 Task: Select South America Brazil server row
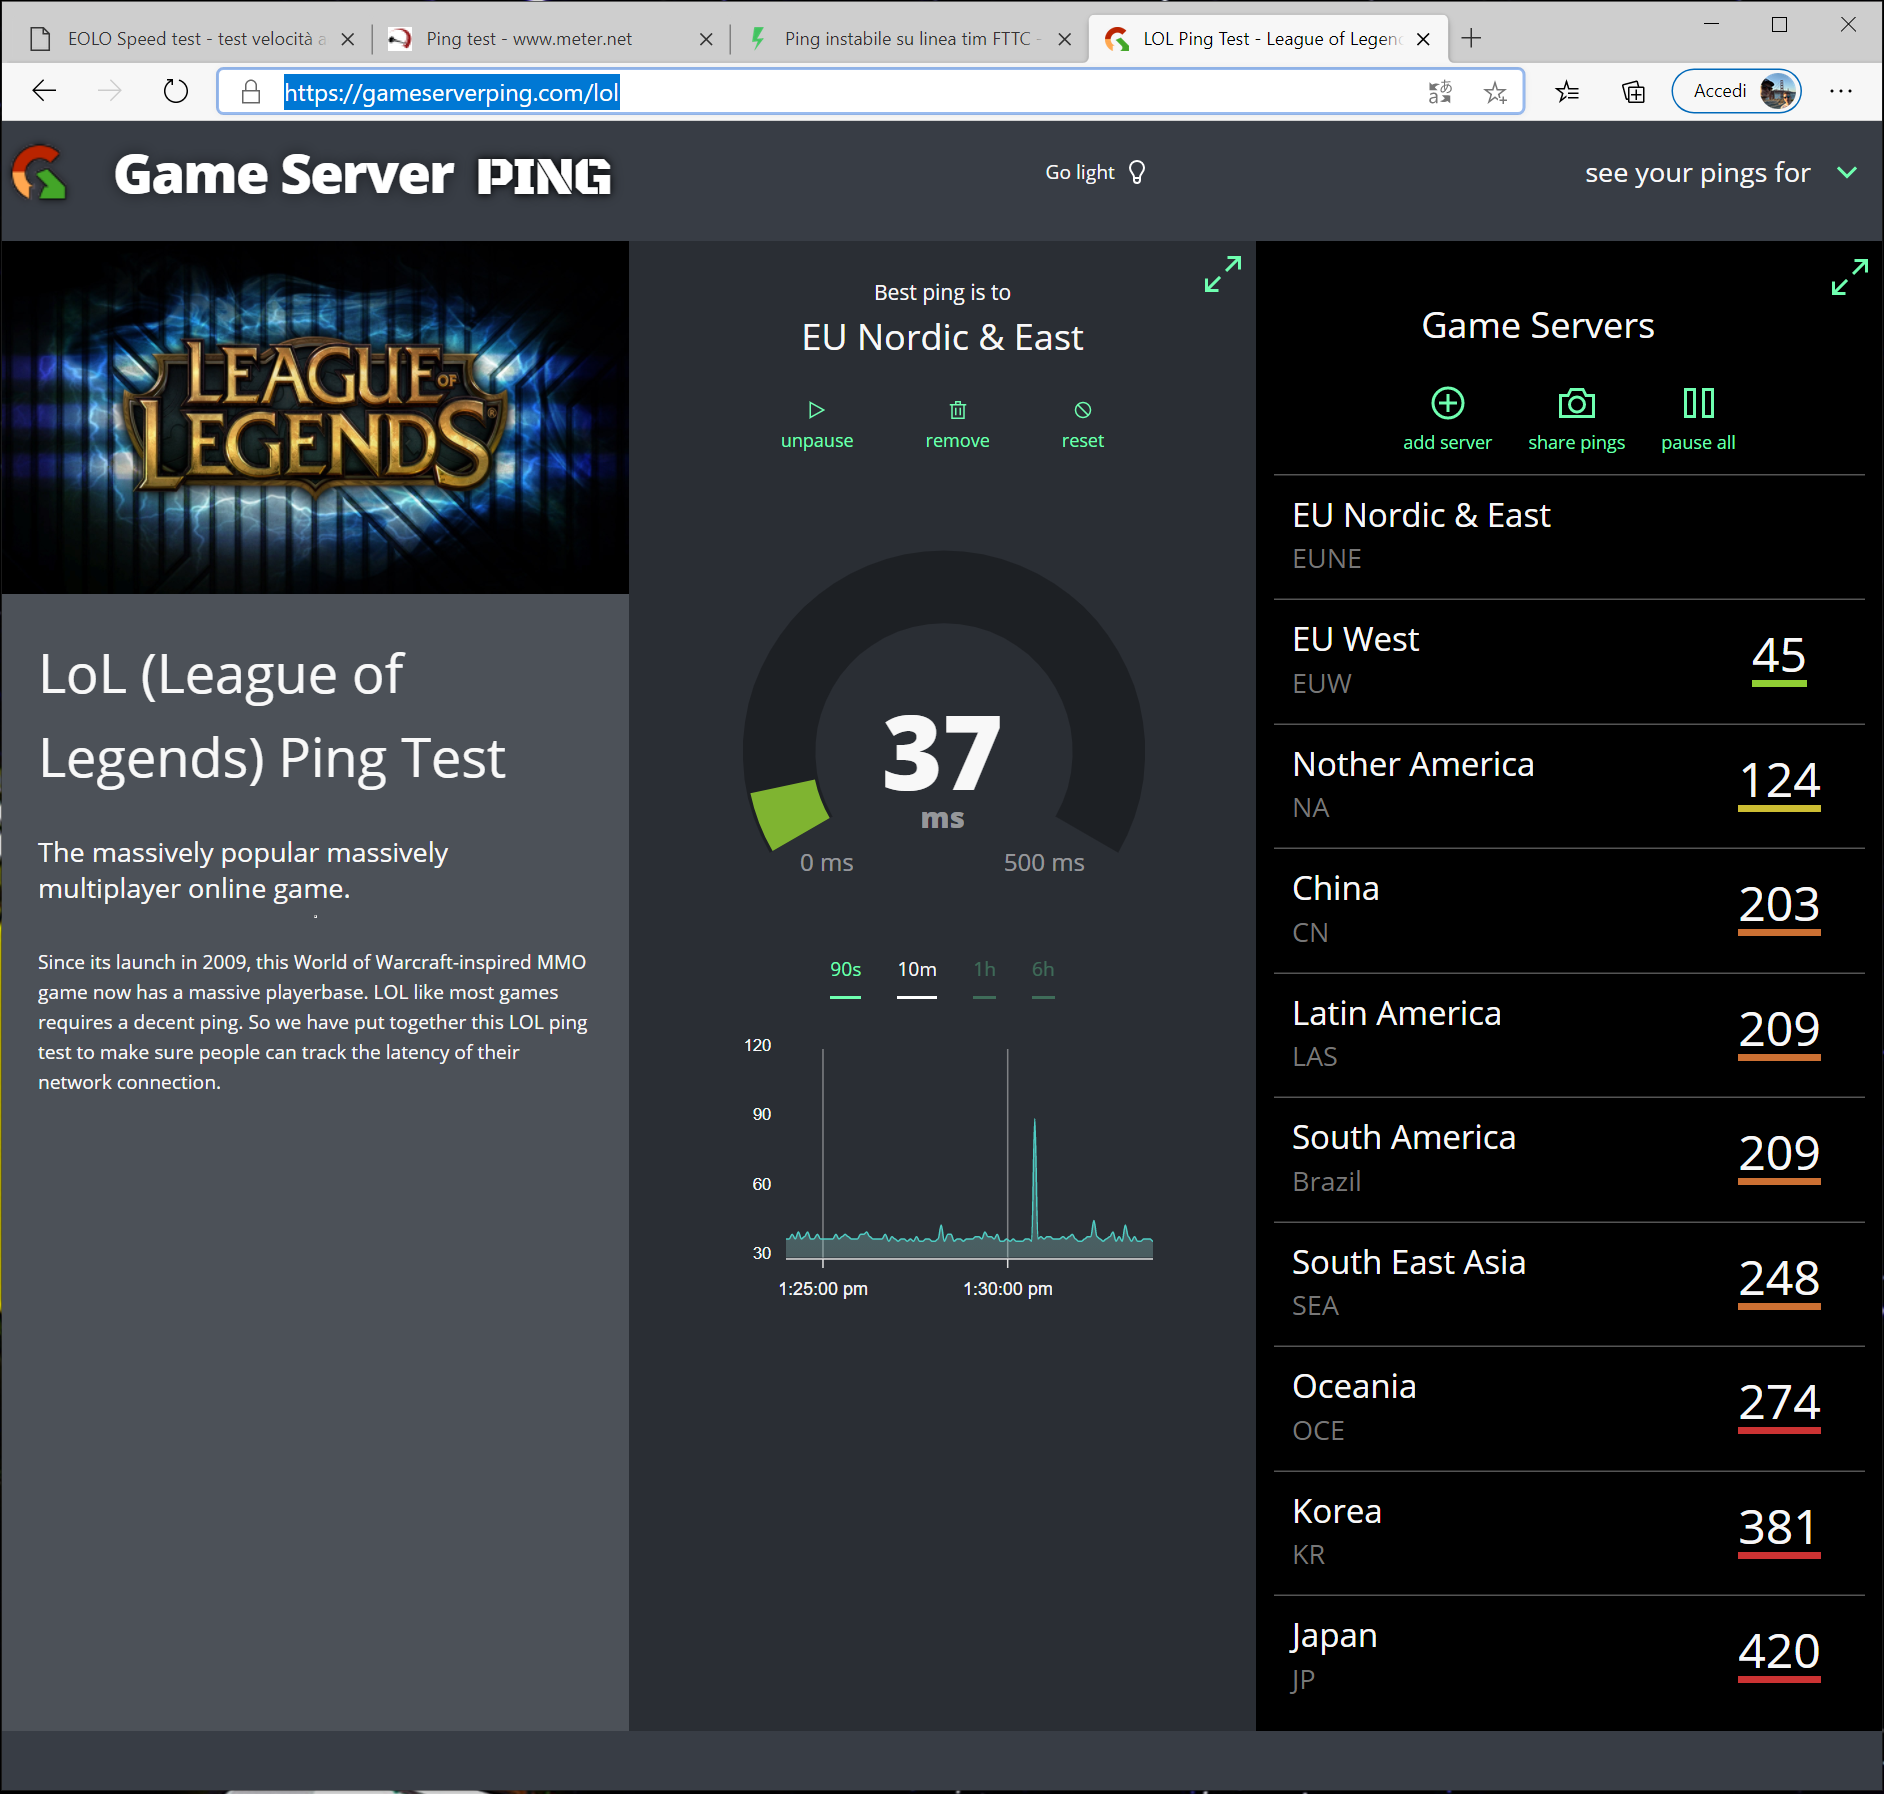(1569, 1160)
